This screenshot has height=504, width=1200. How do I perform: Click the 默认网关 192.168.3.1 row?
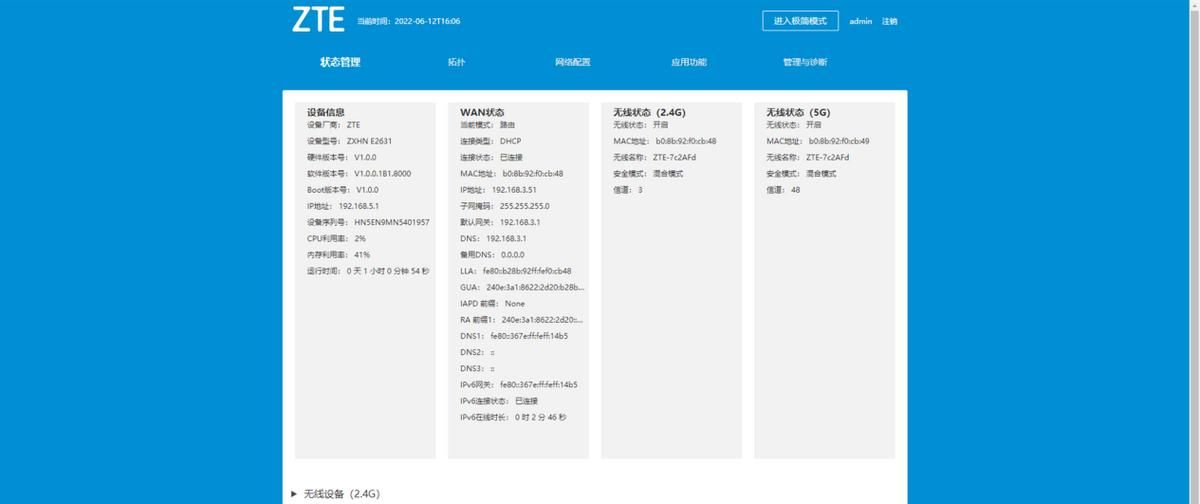[500, 222]
